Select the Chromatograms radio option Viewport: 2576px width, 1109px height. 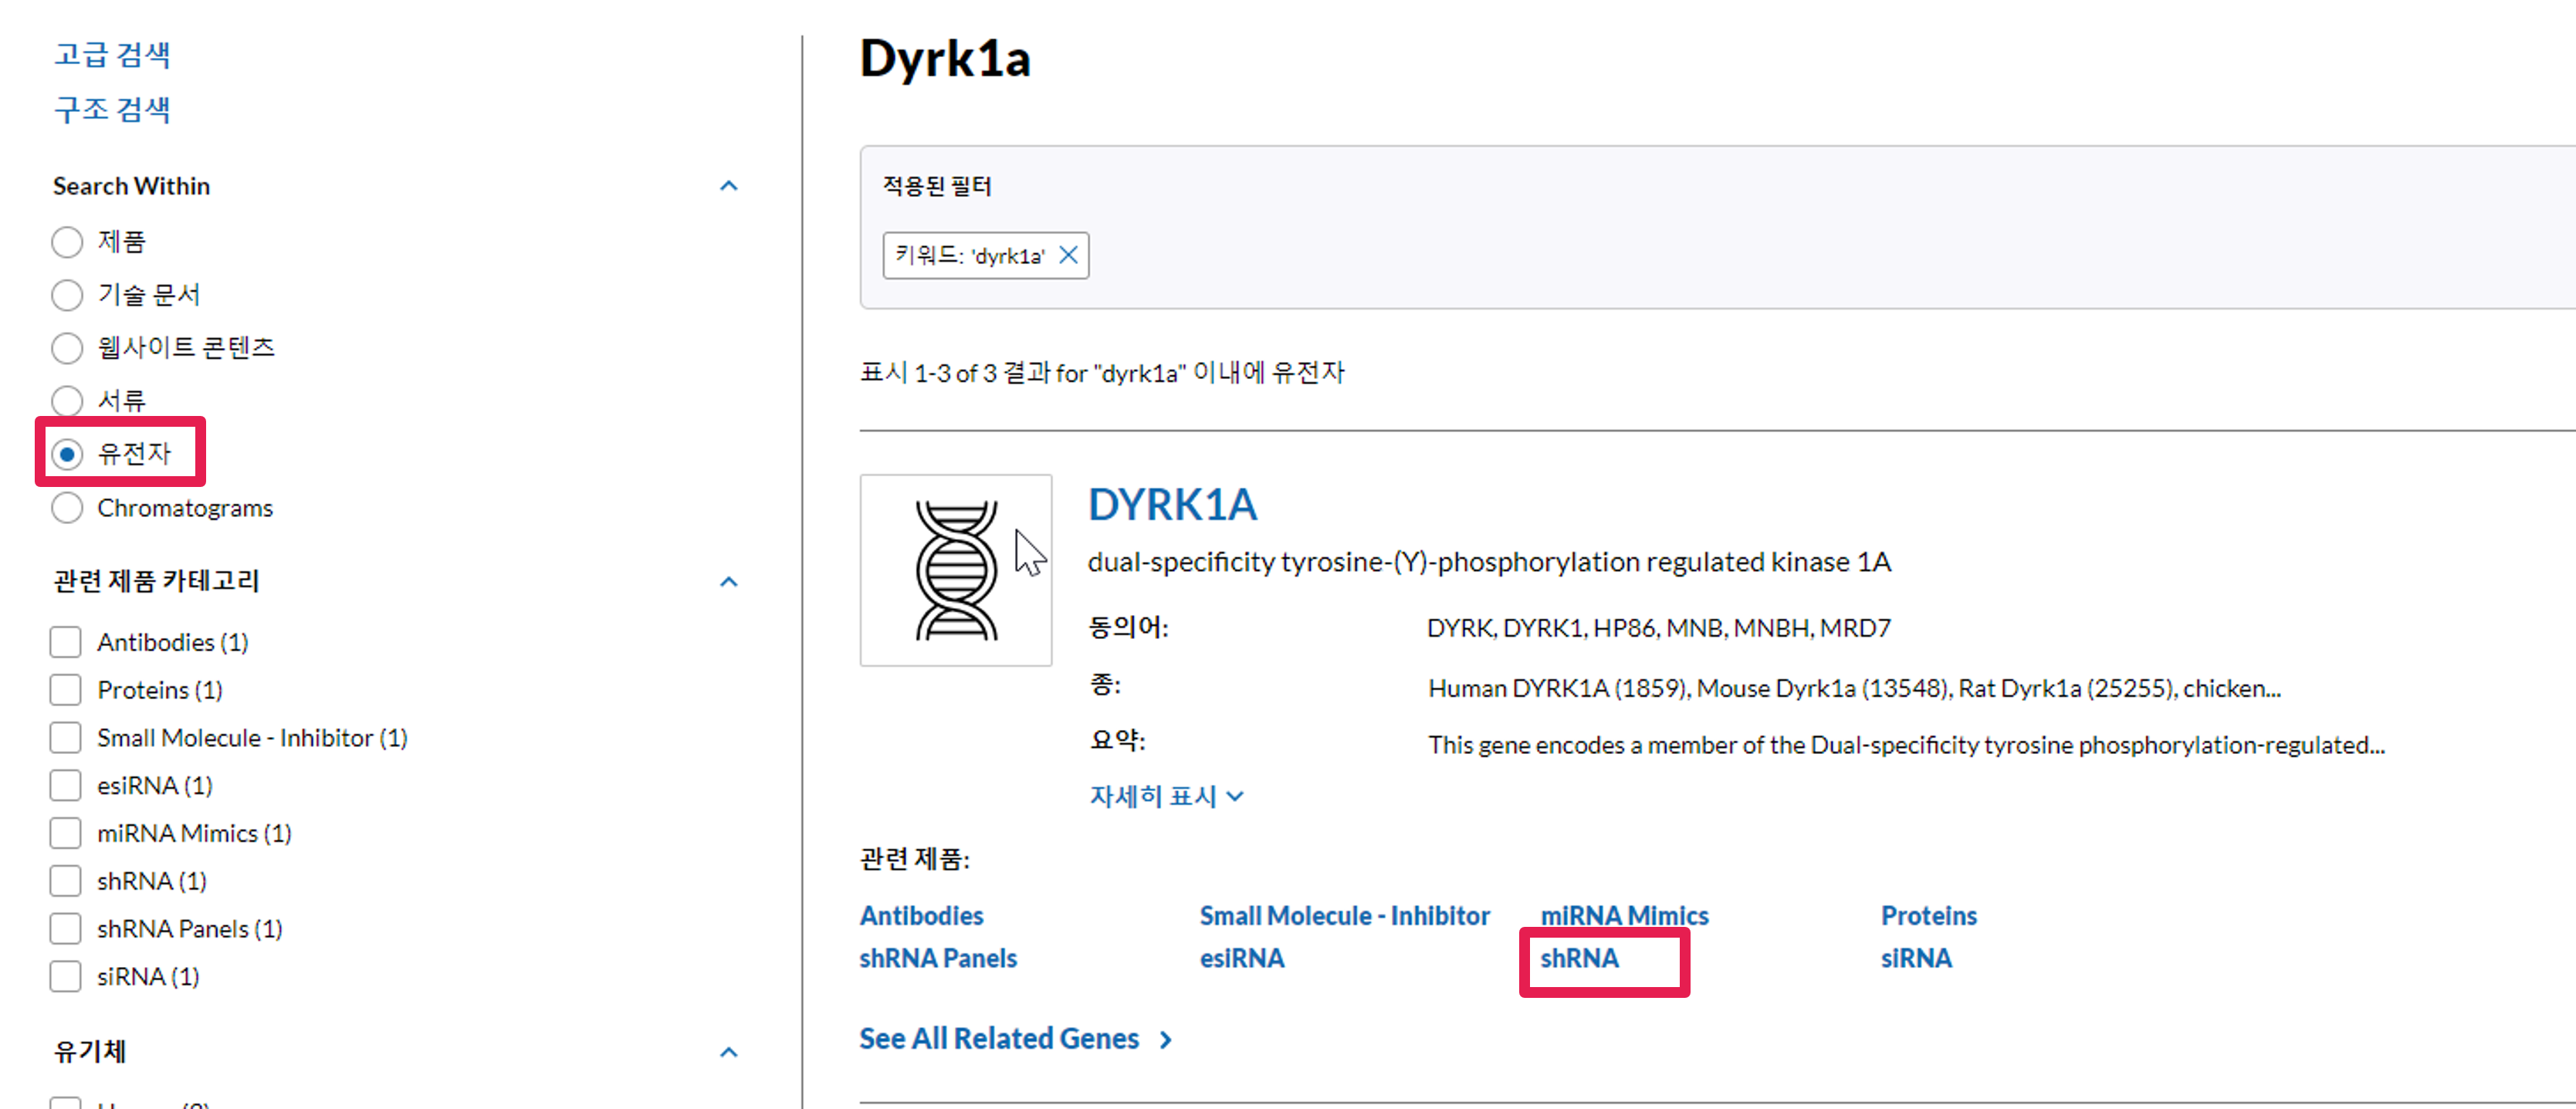(x=67, y=508)
